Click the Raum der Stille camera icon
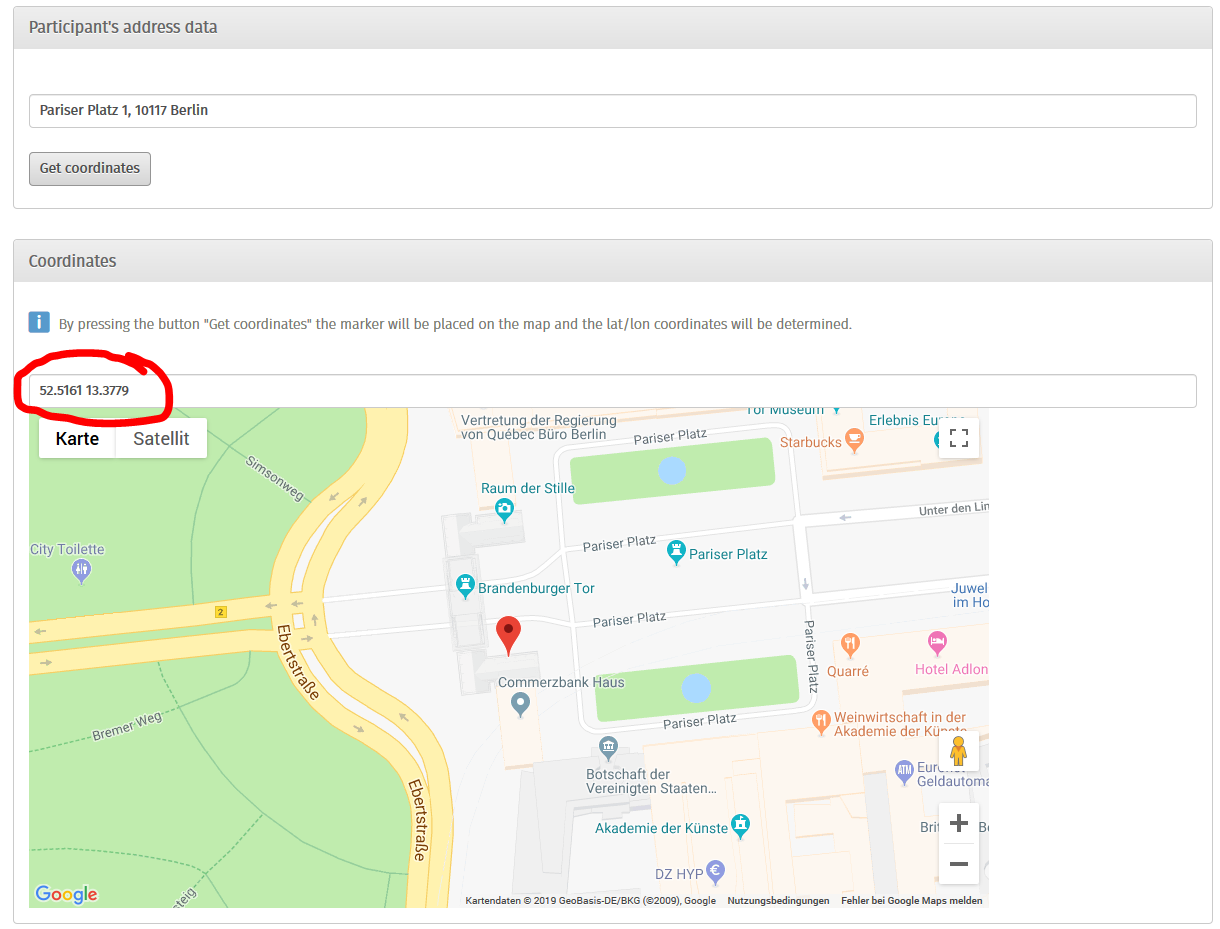The width and height of the screenshot is (1220, 929). click(504, 508)
